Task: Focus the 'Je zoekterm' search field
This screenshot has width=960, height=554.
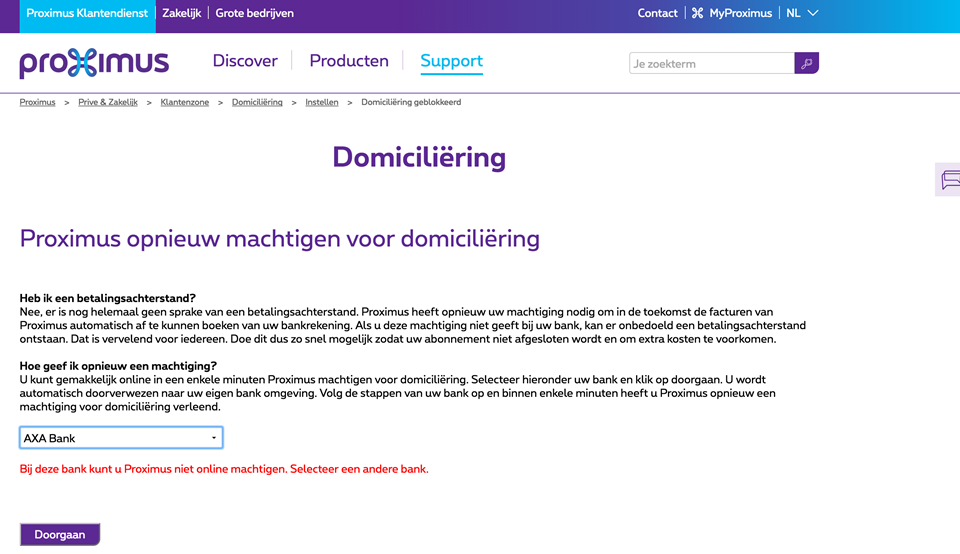Action: click(x=711, y=64)
